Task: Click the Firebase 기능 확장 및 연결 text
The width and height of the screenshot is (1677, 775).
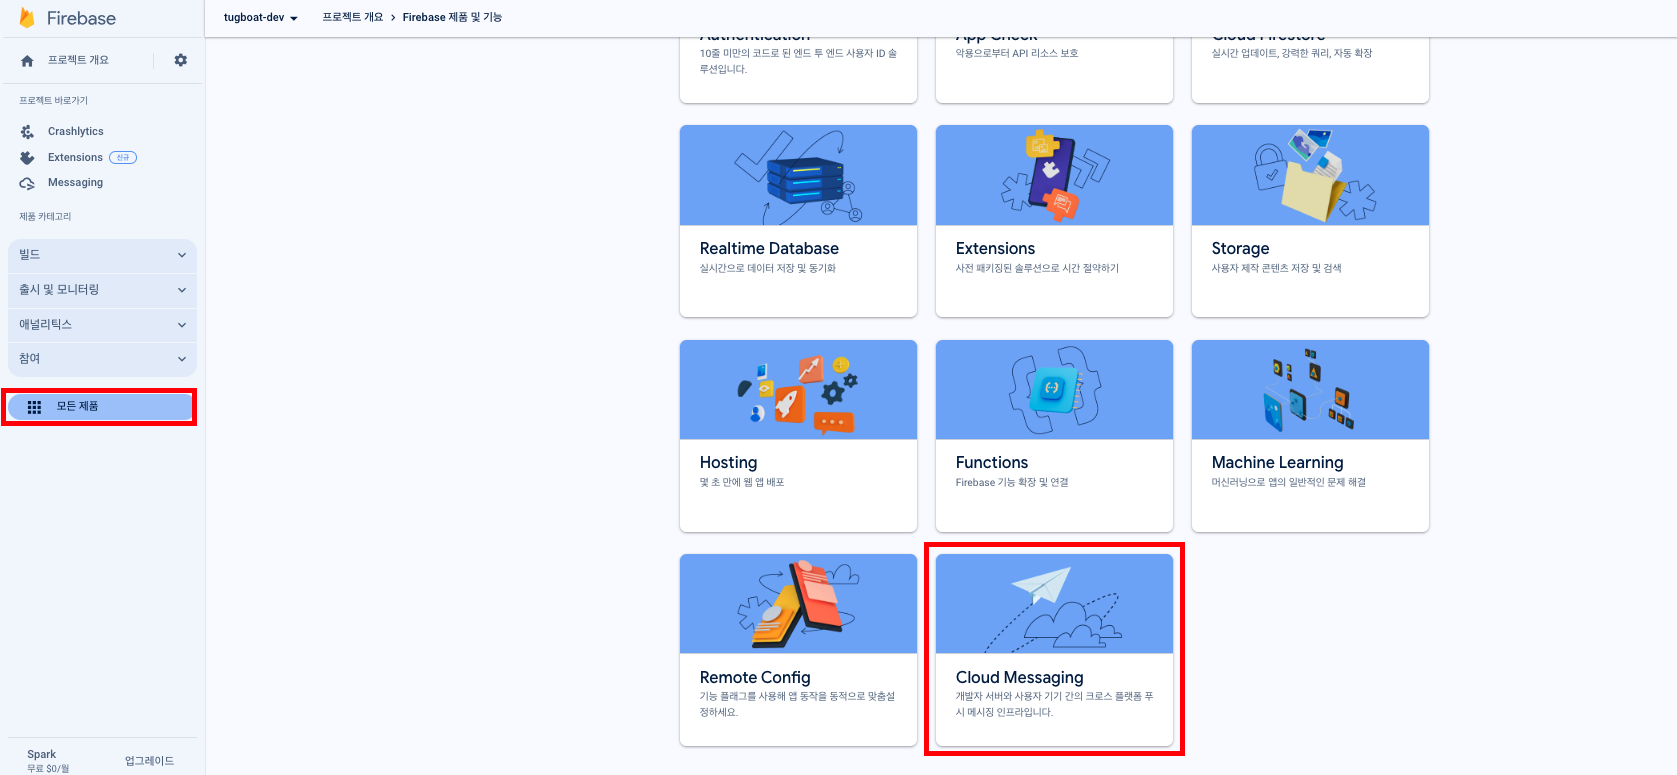Action: pos(1011,482)
